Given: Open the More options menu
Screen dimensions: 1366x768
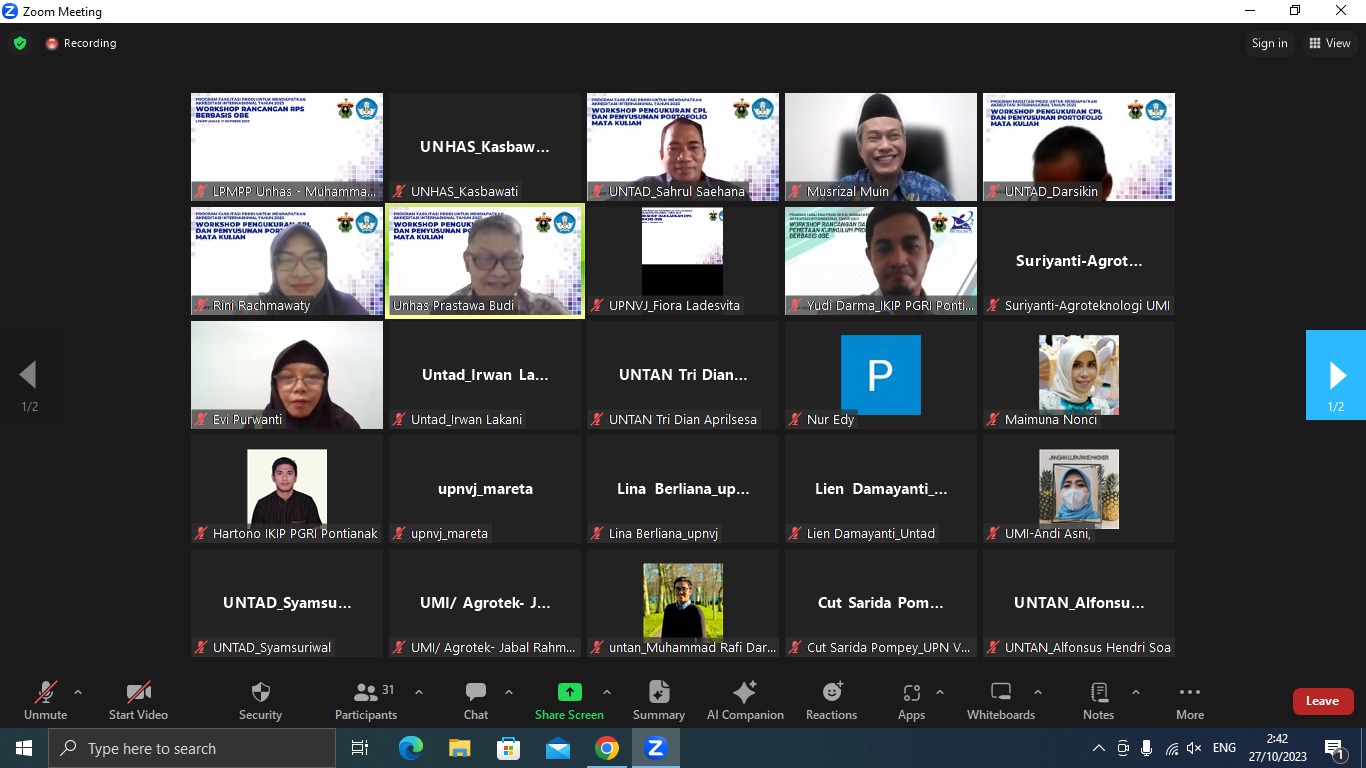Looking at the screenshot, I should point(1189,700).
